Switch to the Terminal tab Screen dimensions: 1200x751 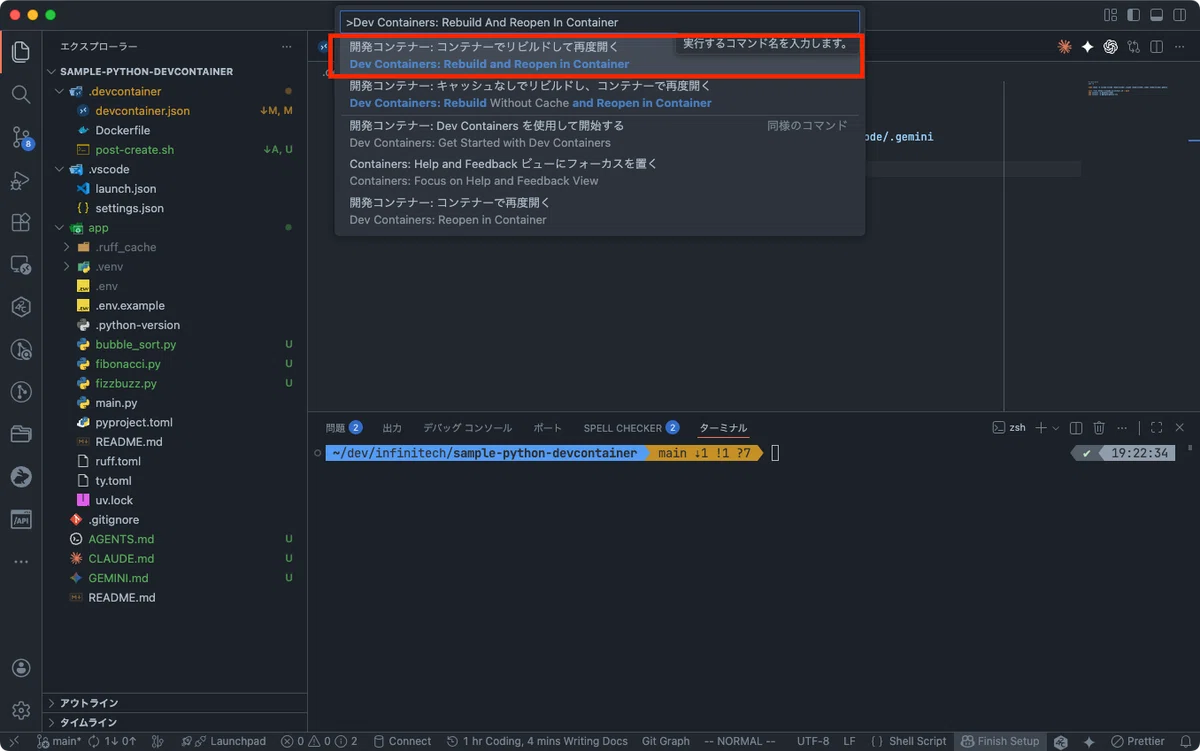pyautogui.click(x=723, y=428)
